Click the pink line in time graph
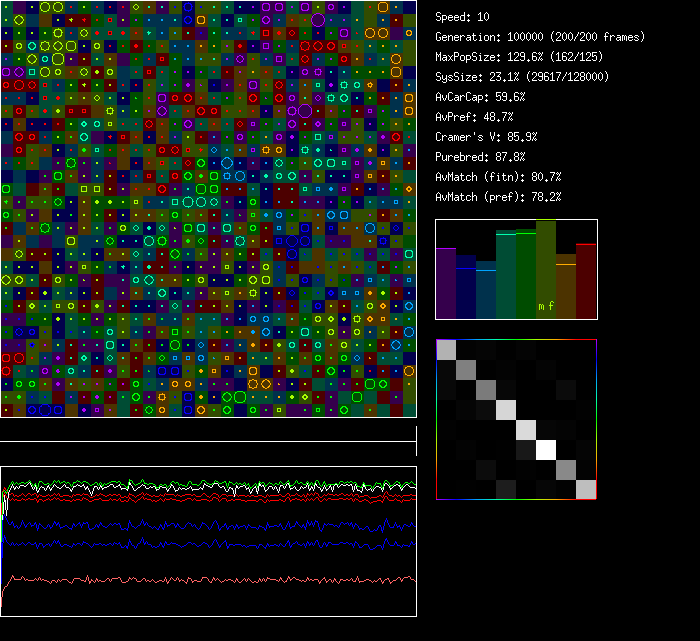This screenshot has height=641, width=700. coord(200,579)
